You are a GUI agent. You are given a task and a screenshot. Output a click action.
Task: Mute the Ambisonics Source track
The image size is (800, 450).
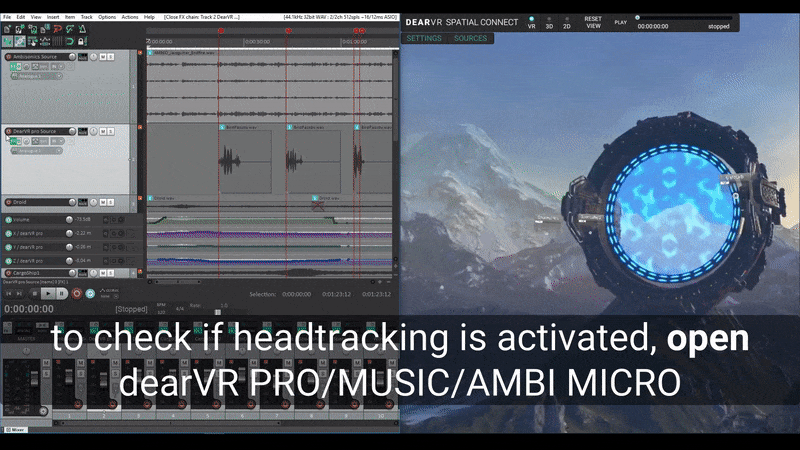[x=103, y=57]
